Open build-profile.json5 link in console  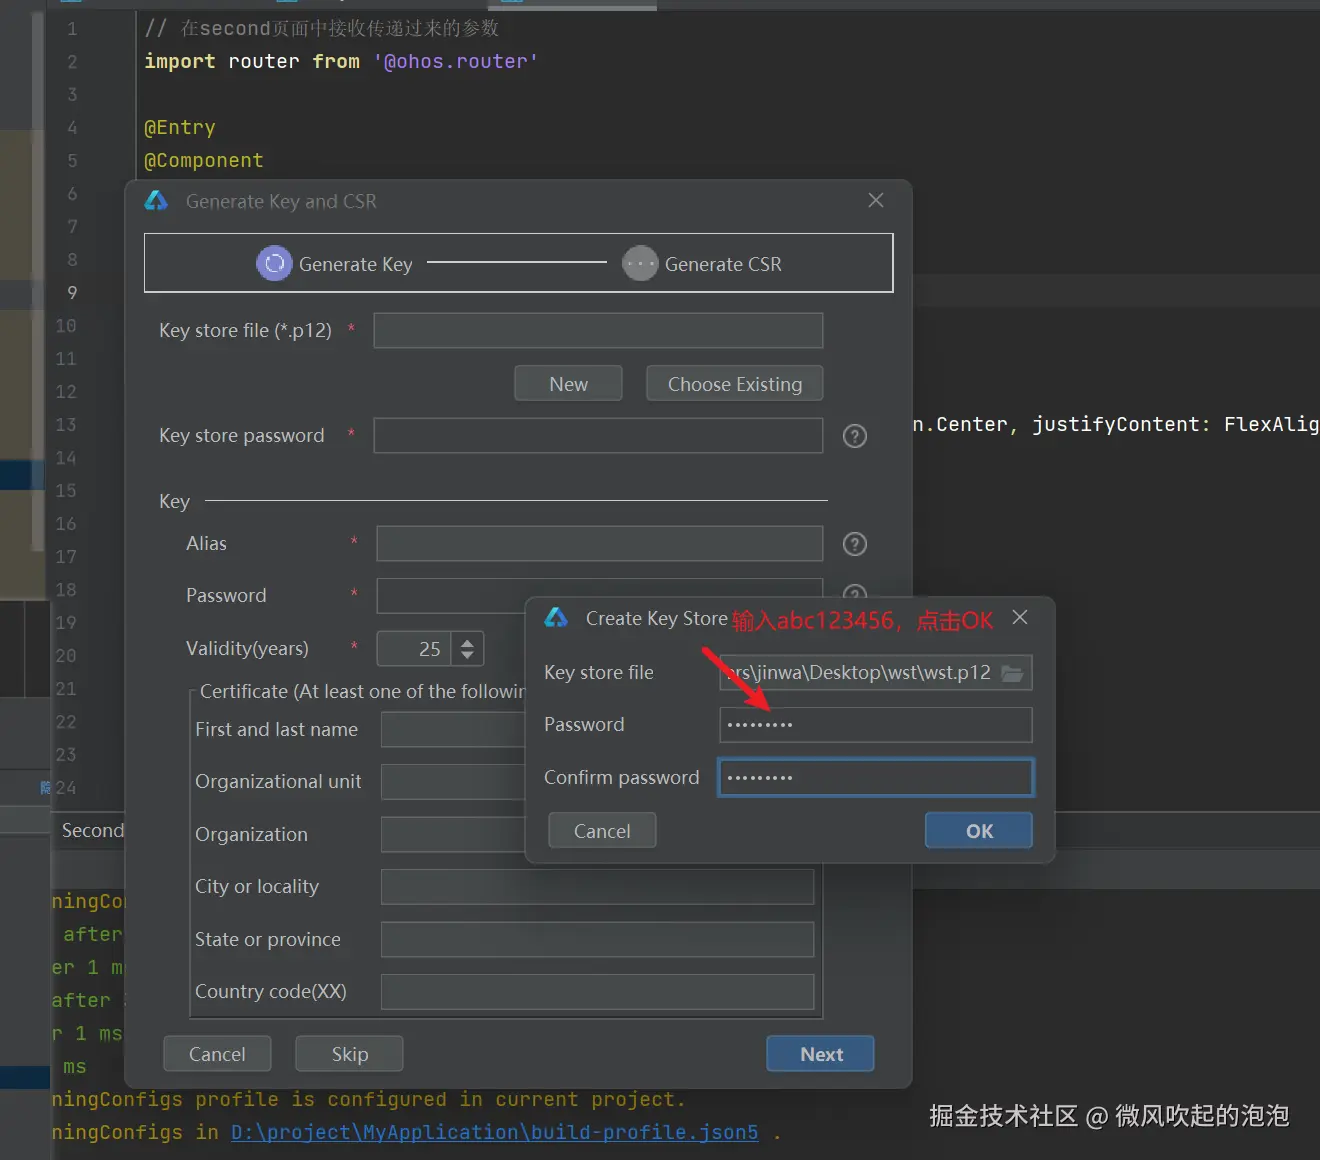494,1132
